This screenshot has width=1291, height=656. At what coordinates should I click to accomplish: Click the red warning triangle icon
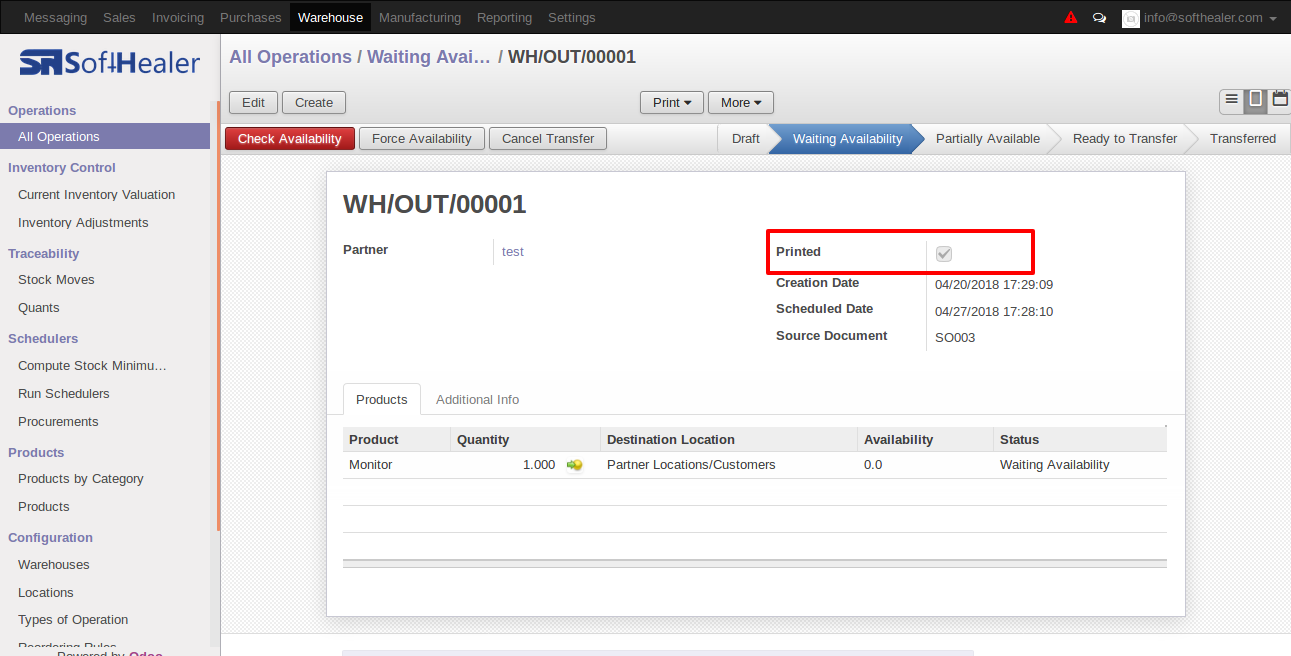pos(1071,17)
